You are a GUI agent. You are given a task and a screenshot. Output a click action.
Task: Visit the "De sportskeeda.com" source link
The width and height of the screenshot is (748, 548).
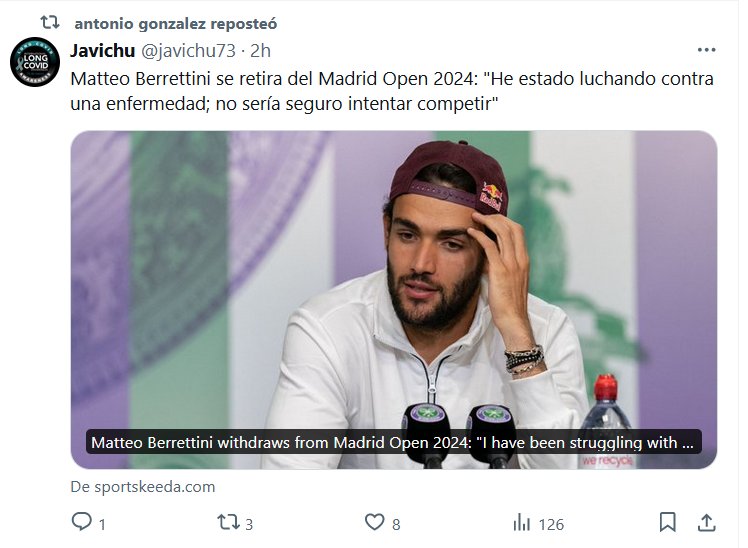(x=143, y=487)
